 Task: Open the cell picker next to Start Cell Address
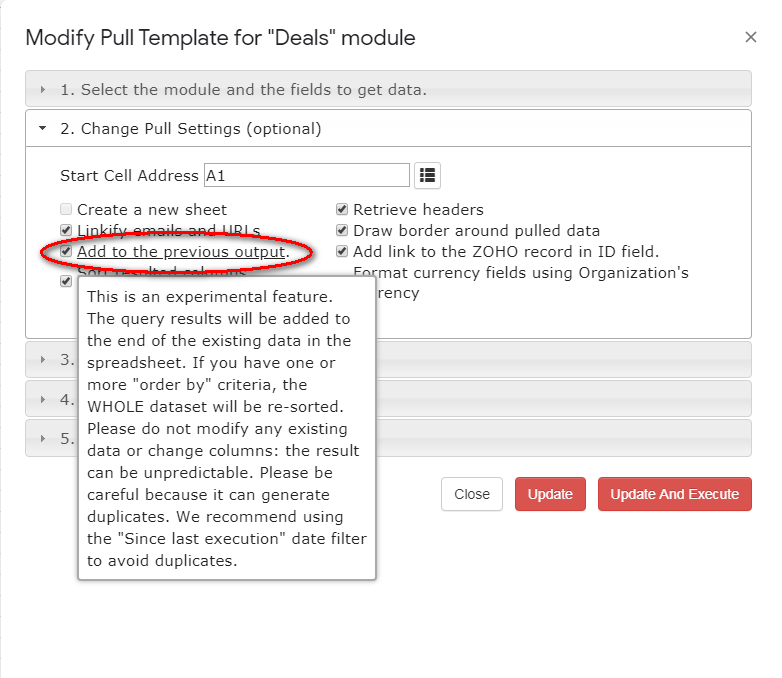click(428, 176)
